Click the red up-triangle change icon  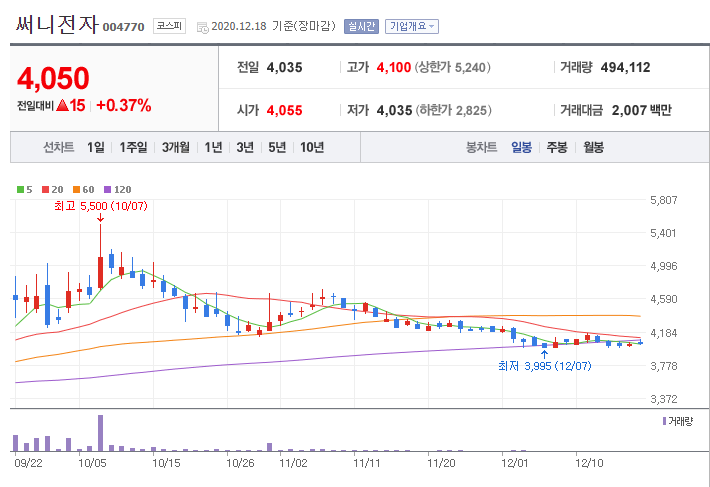pos(63,105)
